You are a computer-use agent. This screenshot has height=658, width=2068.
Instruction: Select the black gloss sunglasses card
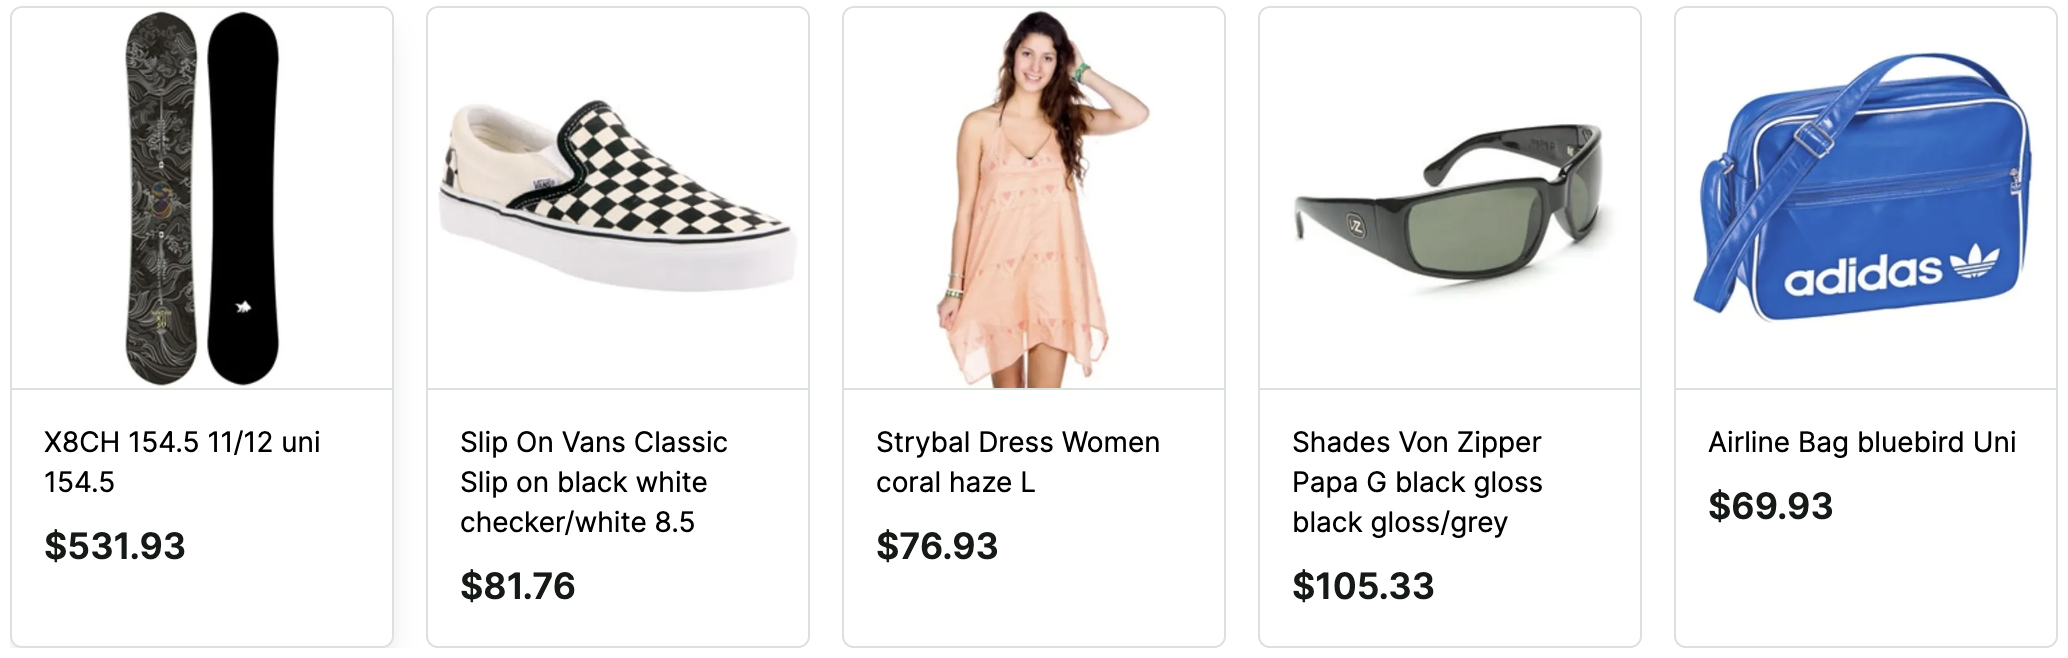click(1450, 330)
